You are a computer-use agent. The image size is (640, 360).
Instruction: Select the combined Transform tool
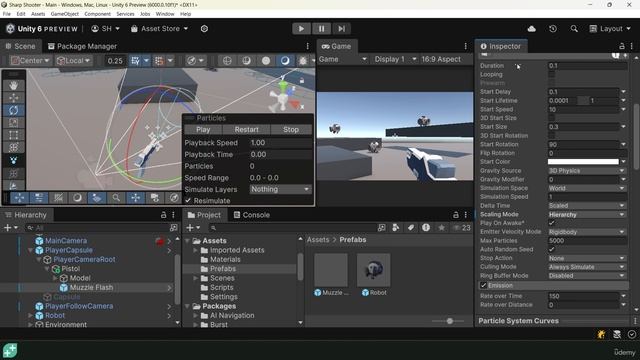point(13,147)
